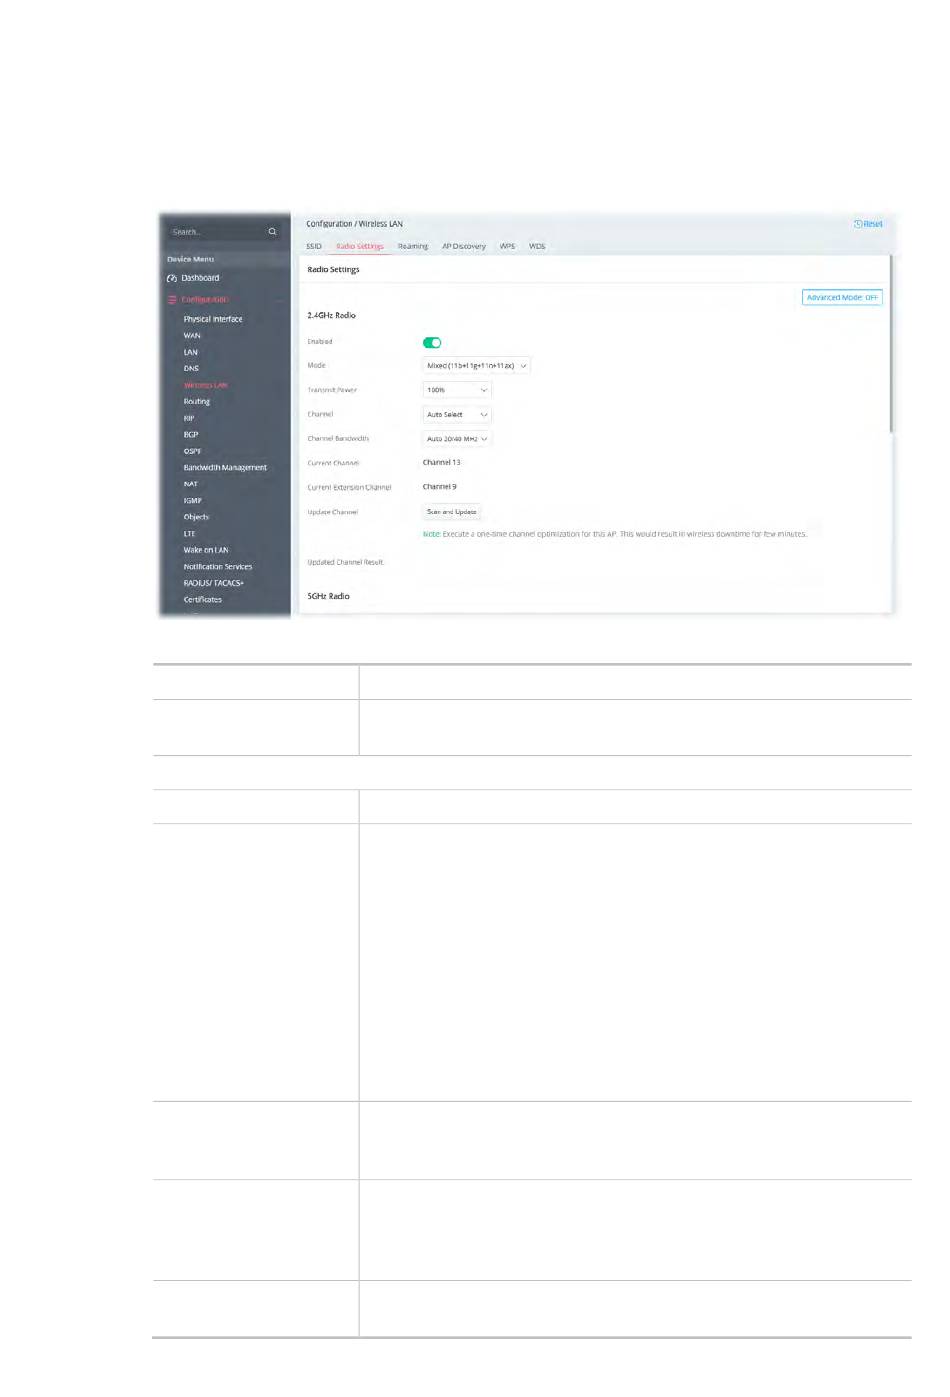Open the Channel Auto Select dropdown
The width and height of the screenshot is (950, 1397).
point(457,414)
